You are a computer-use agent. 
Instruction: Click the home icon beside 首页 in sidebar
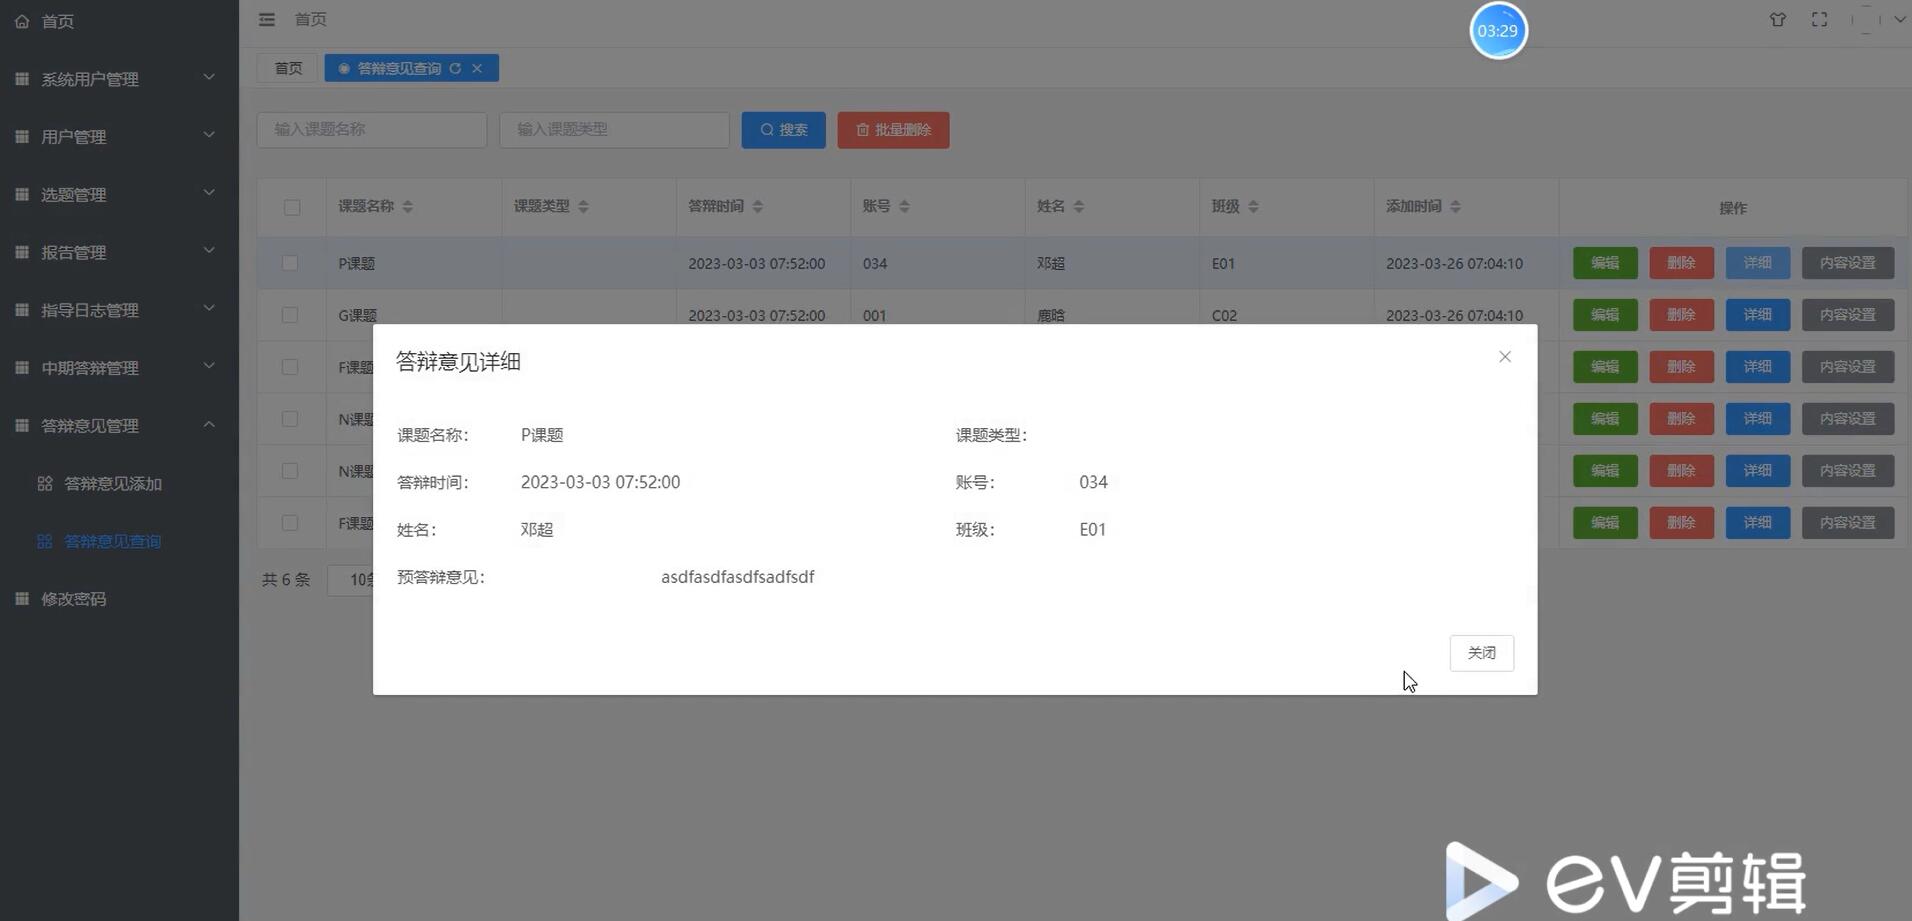coord(22,20)
